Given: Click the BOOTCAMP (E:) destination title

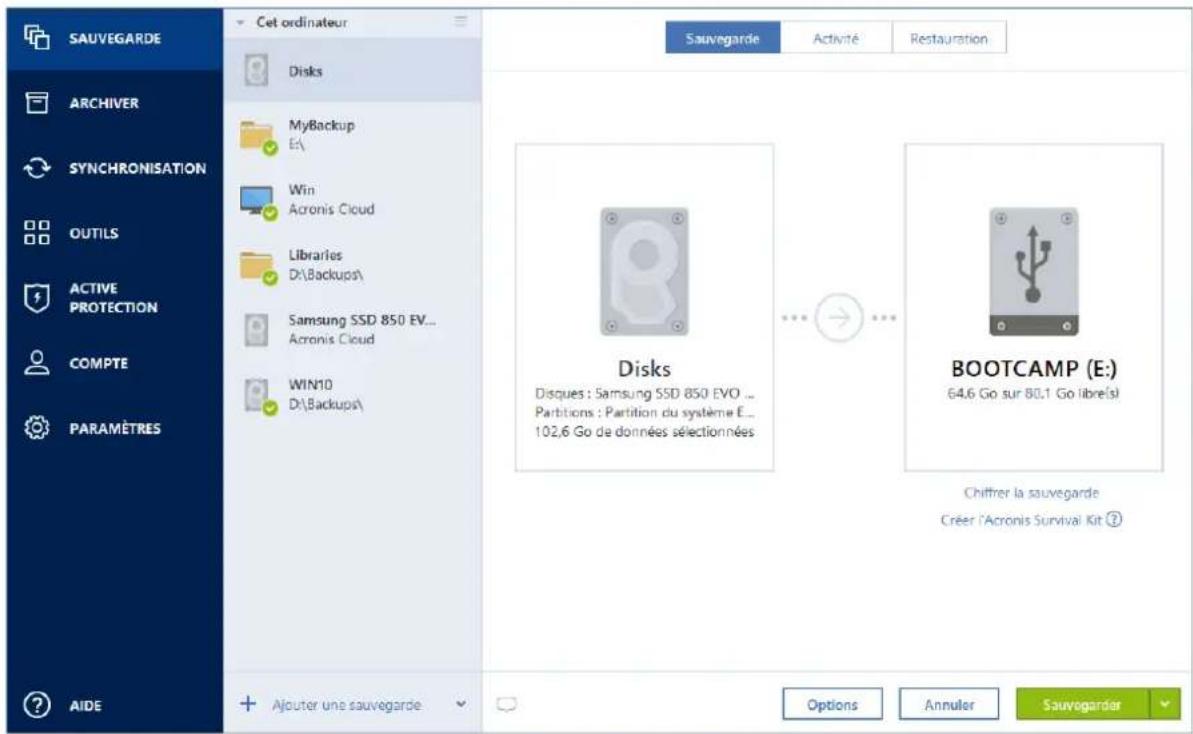Looking at the screenshot, I should click(1033, 369).
